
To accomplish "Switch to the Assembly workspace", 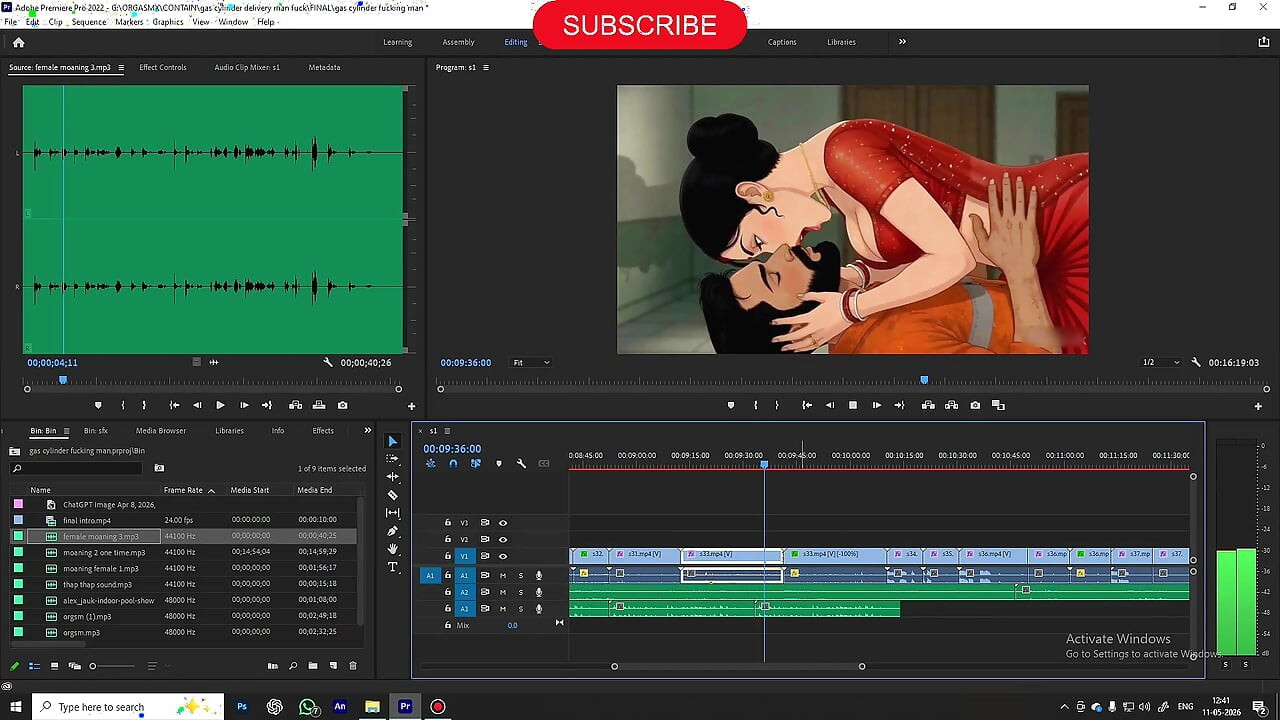I will coord(458,42).
